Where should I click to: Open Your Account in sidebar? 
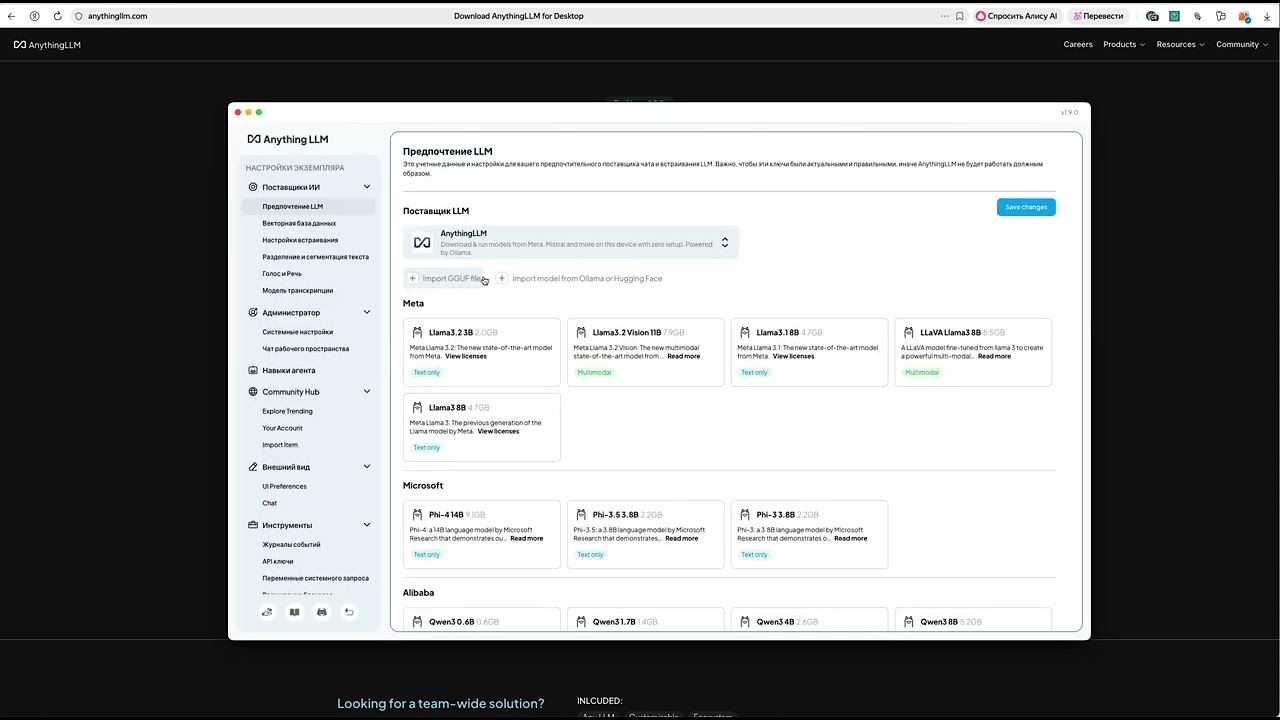pos(282,428)
